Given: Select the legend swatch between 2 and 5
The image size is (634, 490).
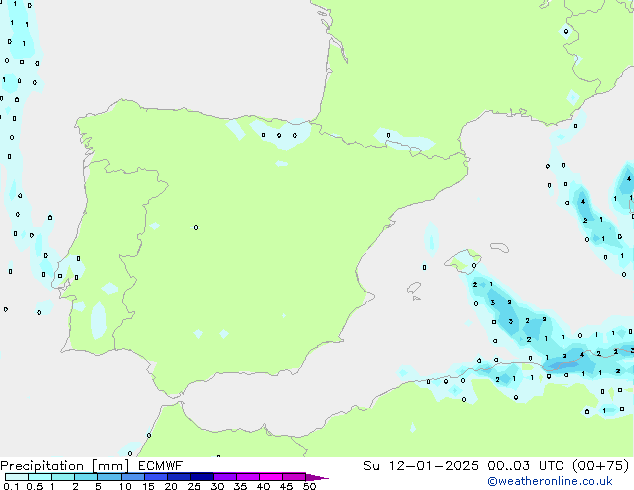Looking at the screenshot, I should click(x=86, y=477).
